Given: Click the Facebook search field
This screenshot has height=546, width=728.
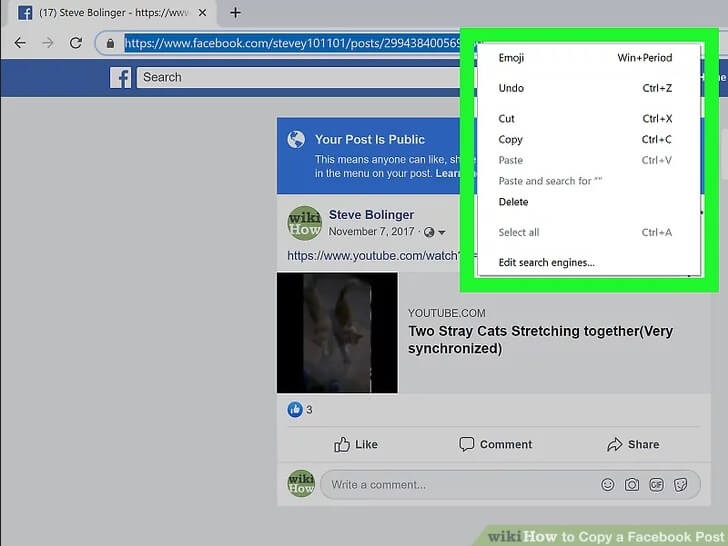Looking at the screenshot, I should click(299, 77).
